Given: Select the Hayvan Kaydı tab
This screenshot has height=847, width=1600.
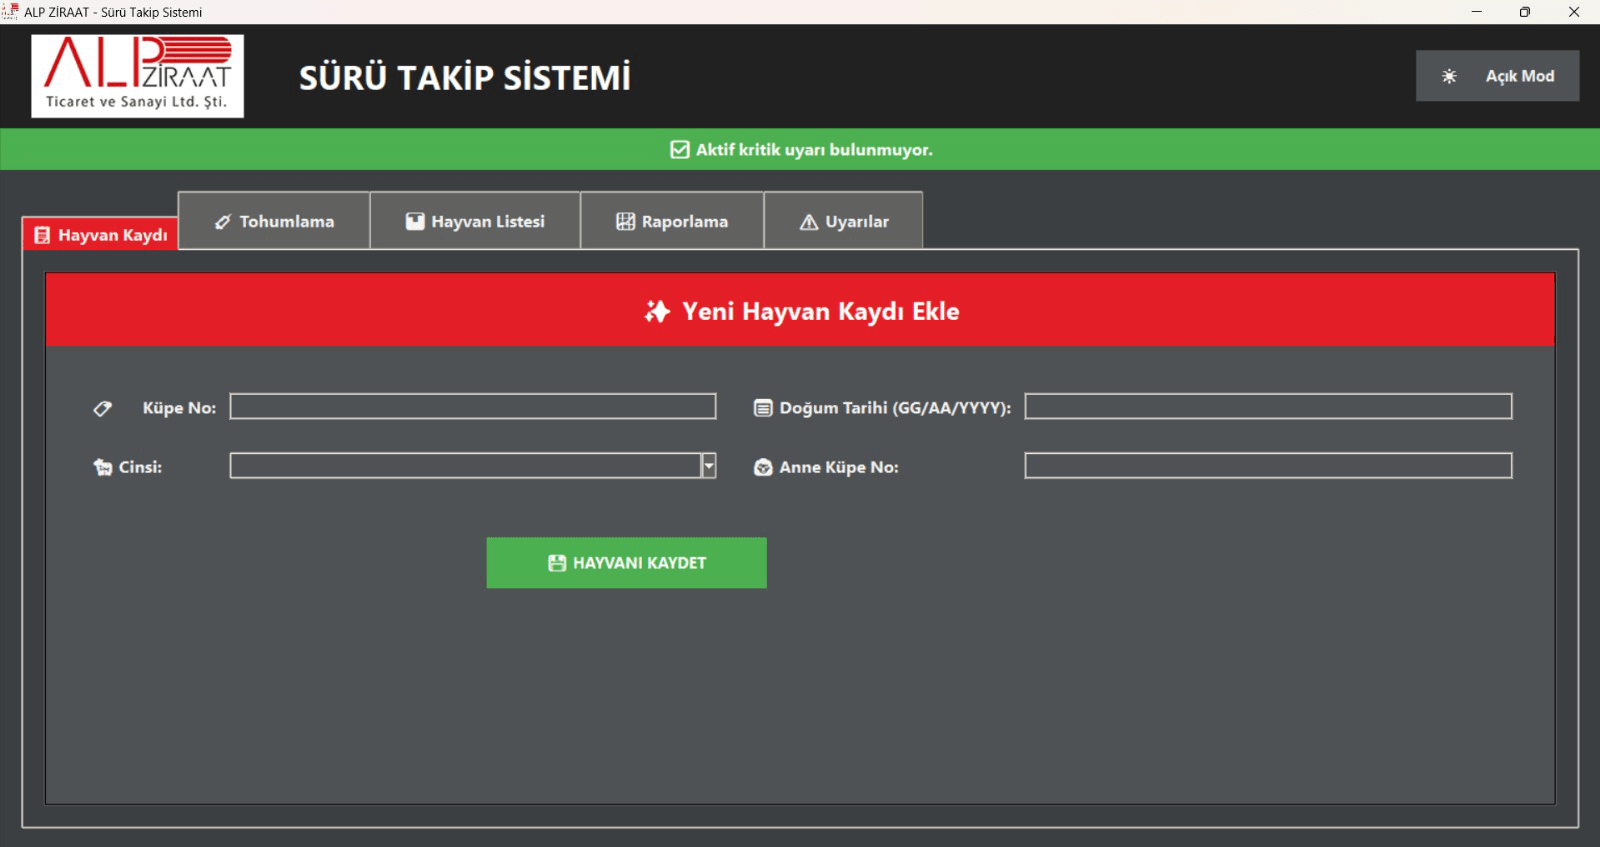Looking at the screenshot, I should (101, 235).
